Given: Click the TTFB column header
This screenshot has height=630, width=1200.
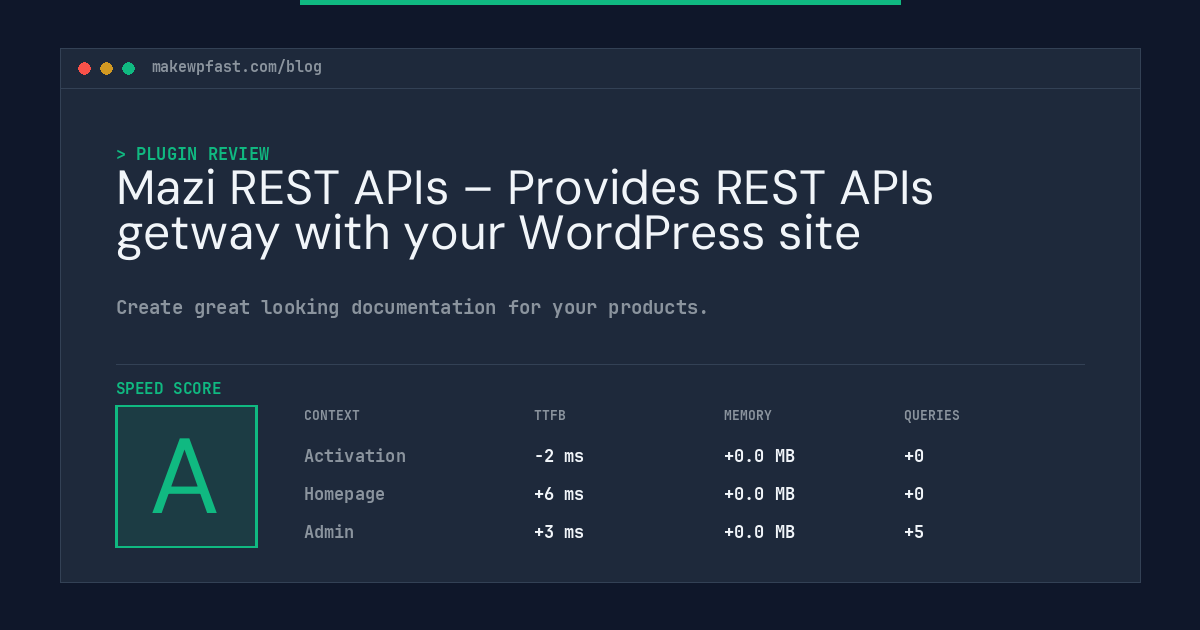Looking at the screenshot, I should pos(550,416).
